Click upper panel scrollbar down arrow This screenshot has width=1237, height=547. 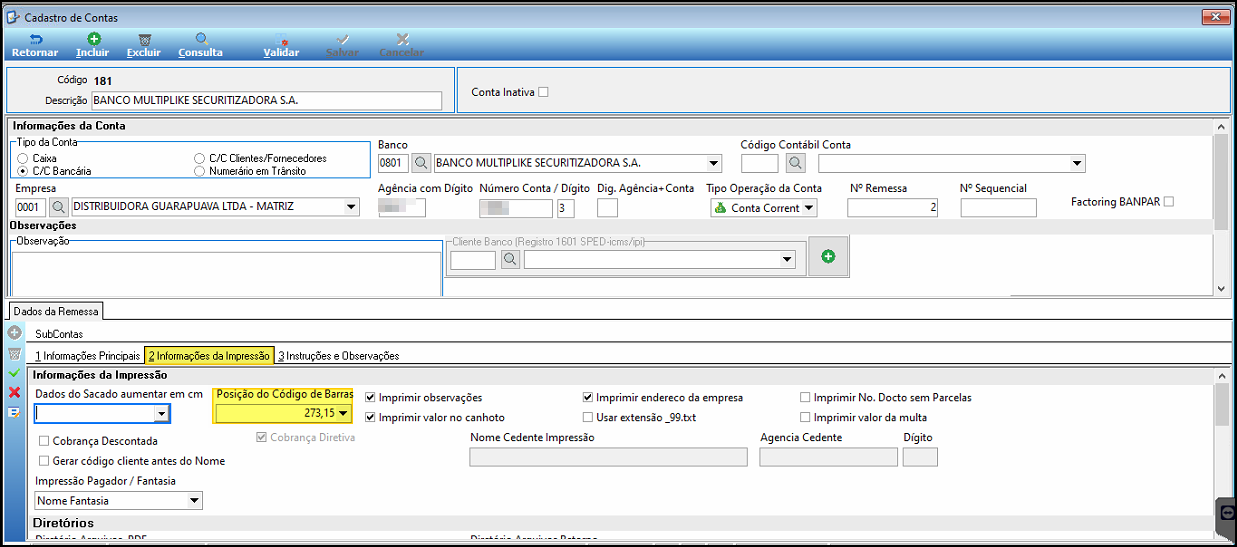click(x=1221, y=288)
